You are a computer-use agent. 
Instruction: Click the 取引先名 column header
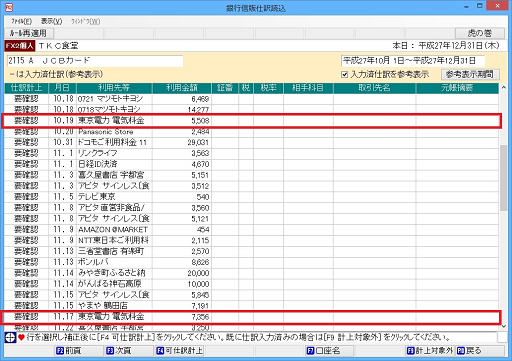click(374, 88)
